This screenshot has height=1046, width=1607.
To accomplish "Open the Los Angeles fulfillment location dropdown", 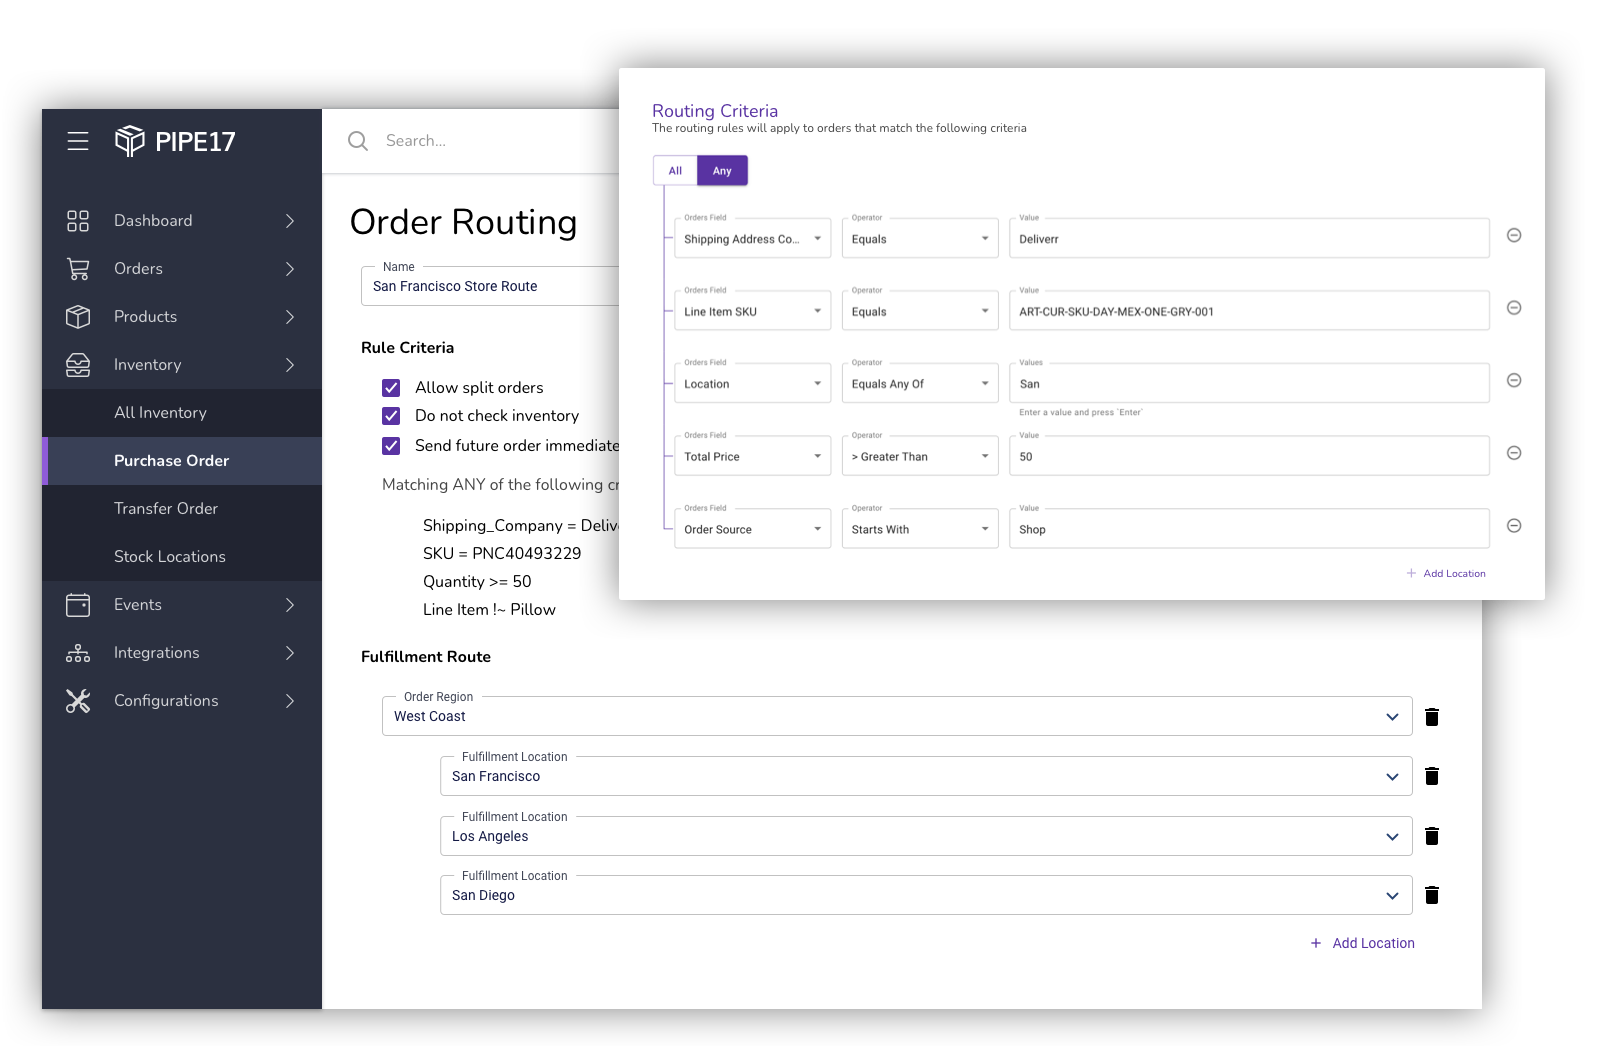I will [x=926, y=836].
